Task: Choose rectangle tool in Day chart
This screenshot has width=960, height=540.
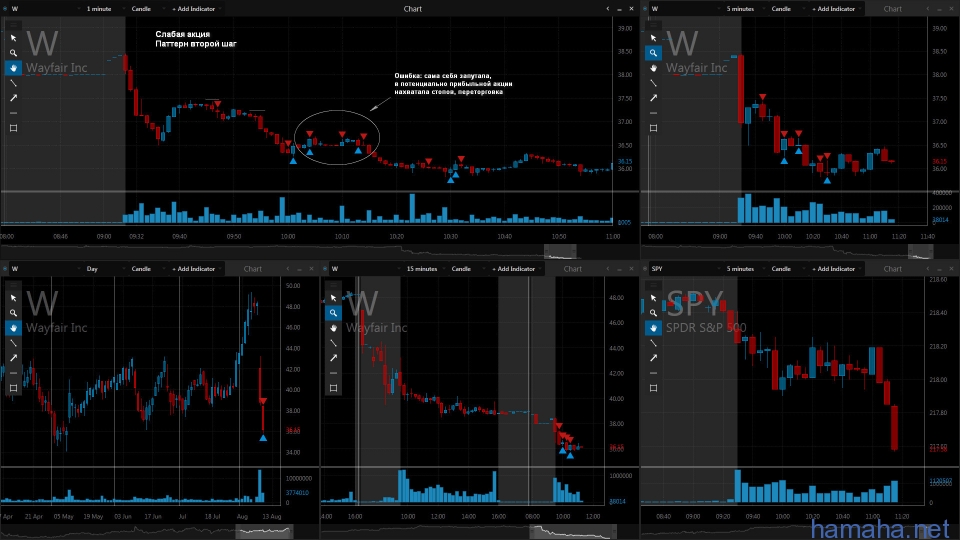Action: pos(13,388)
